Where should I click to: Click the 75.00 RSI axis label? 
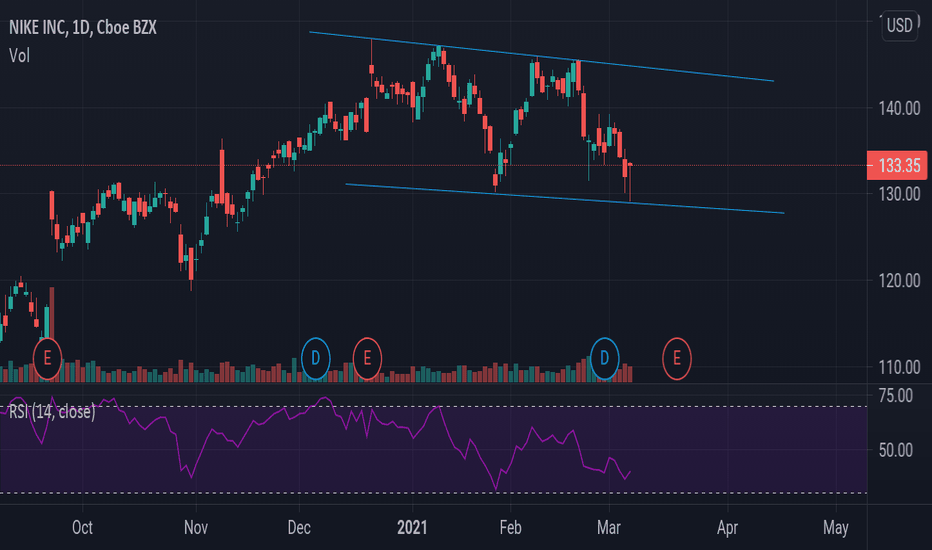click(x=896, y=395)
